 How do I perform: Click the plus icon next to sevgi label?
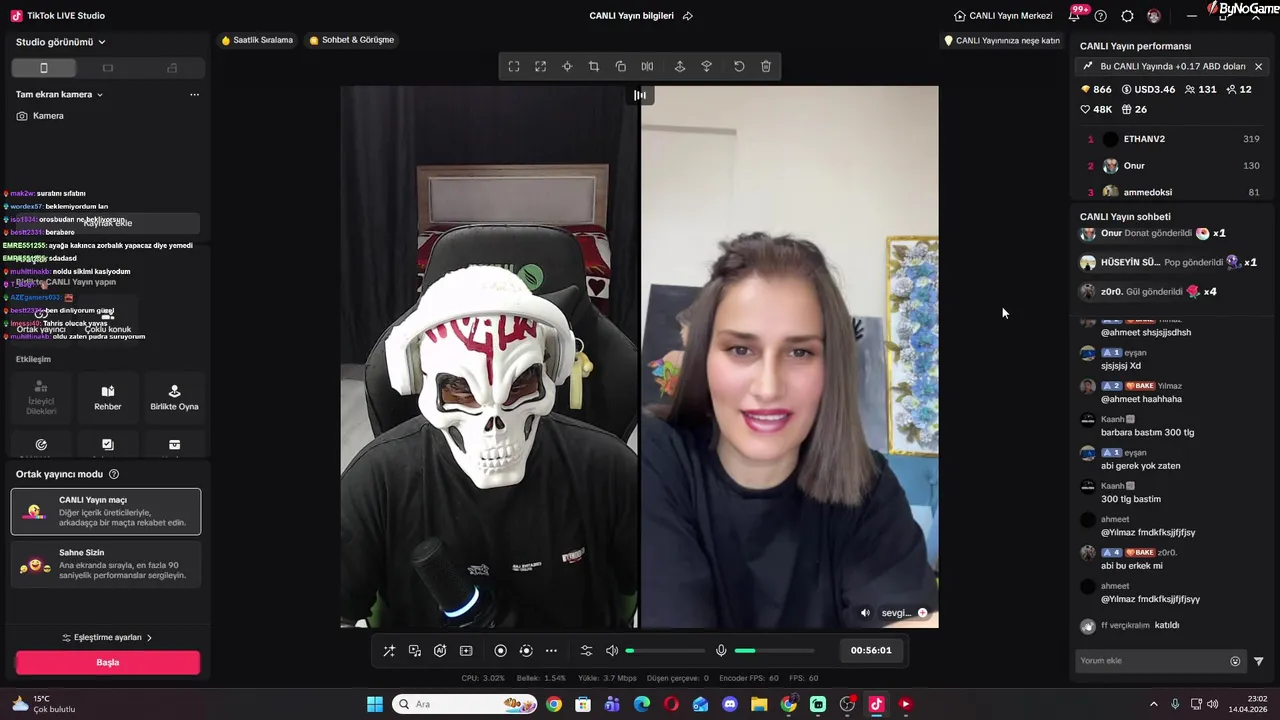(x=922, y=613)
